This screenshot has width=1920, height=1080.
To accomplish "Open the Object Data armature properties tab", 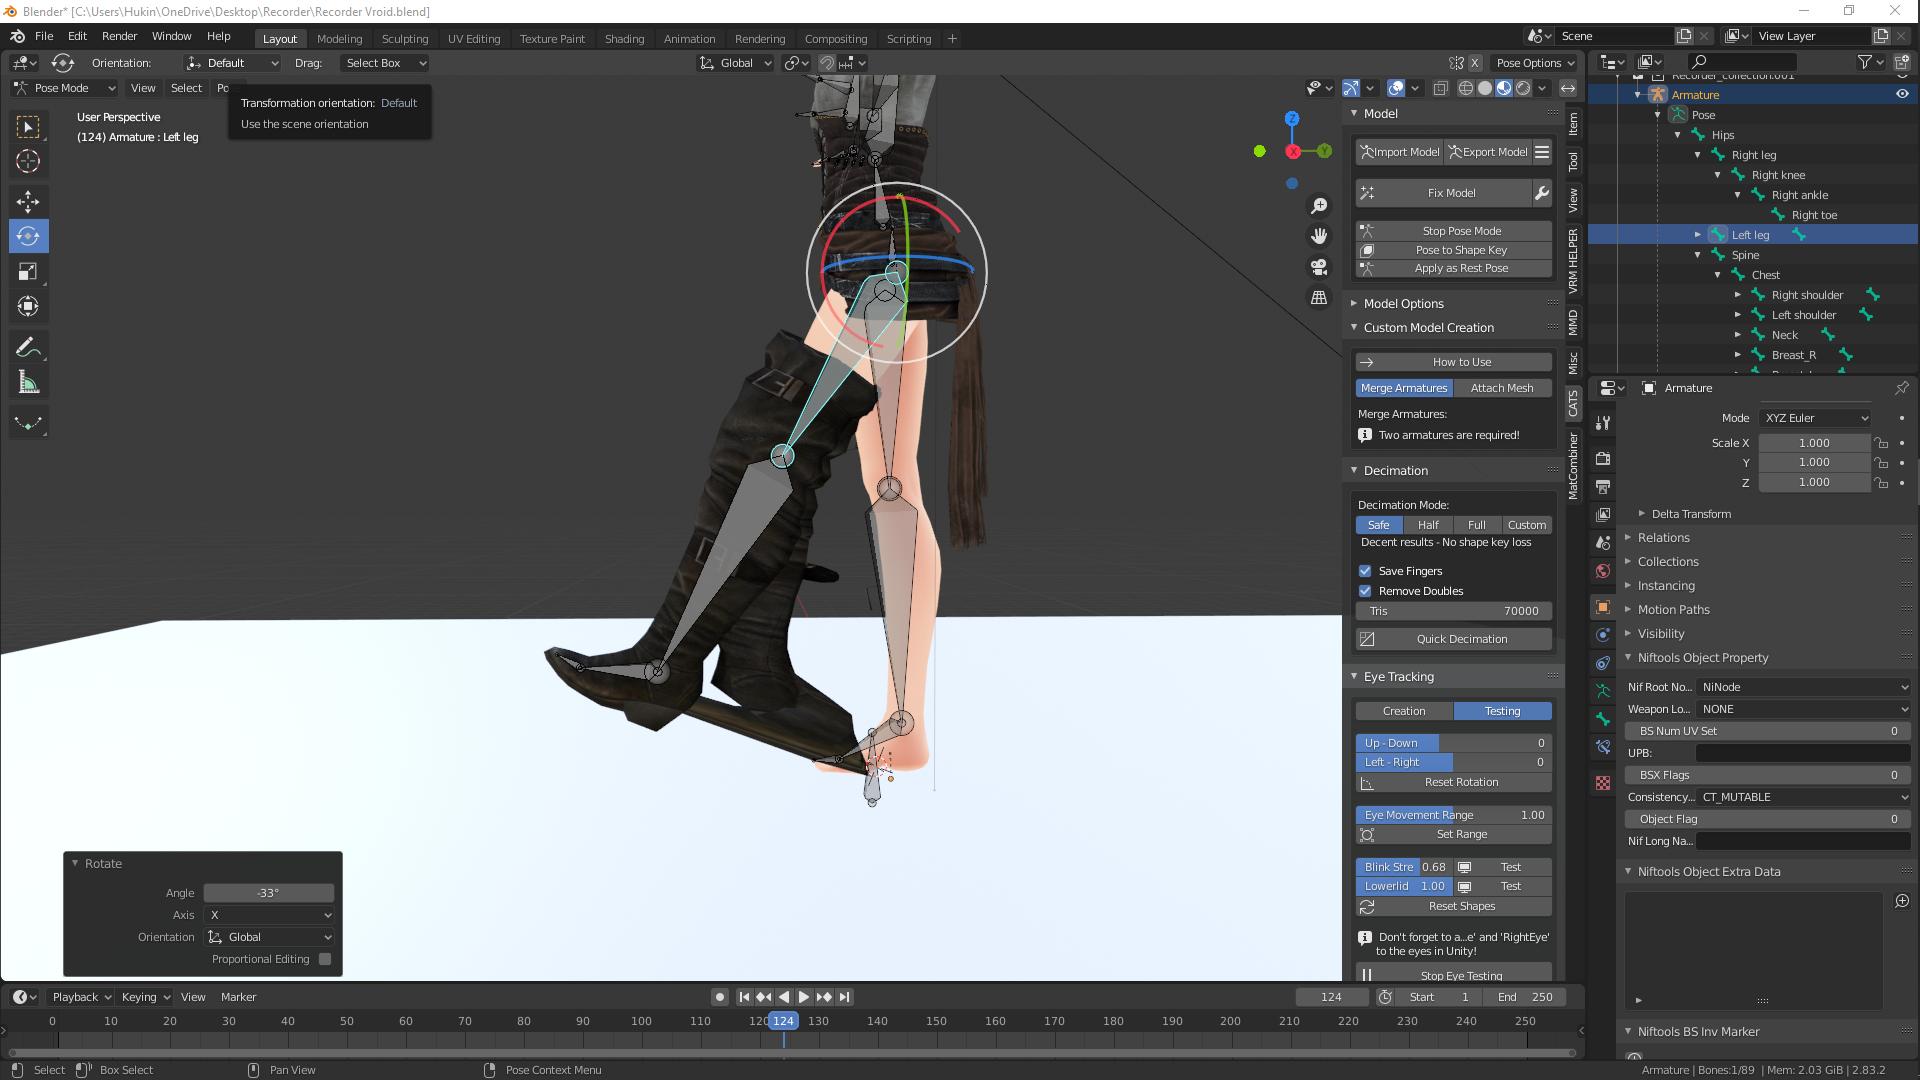I will (1603, 691).
